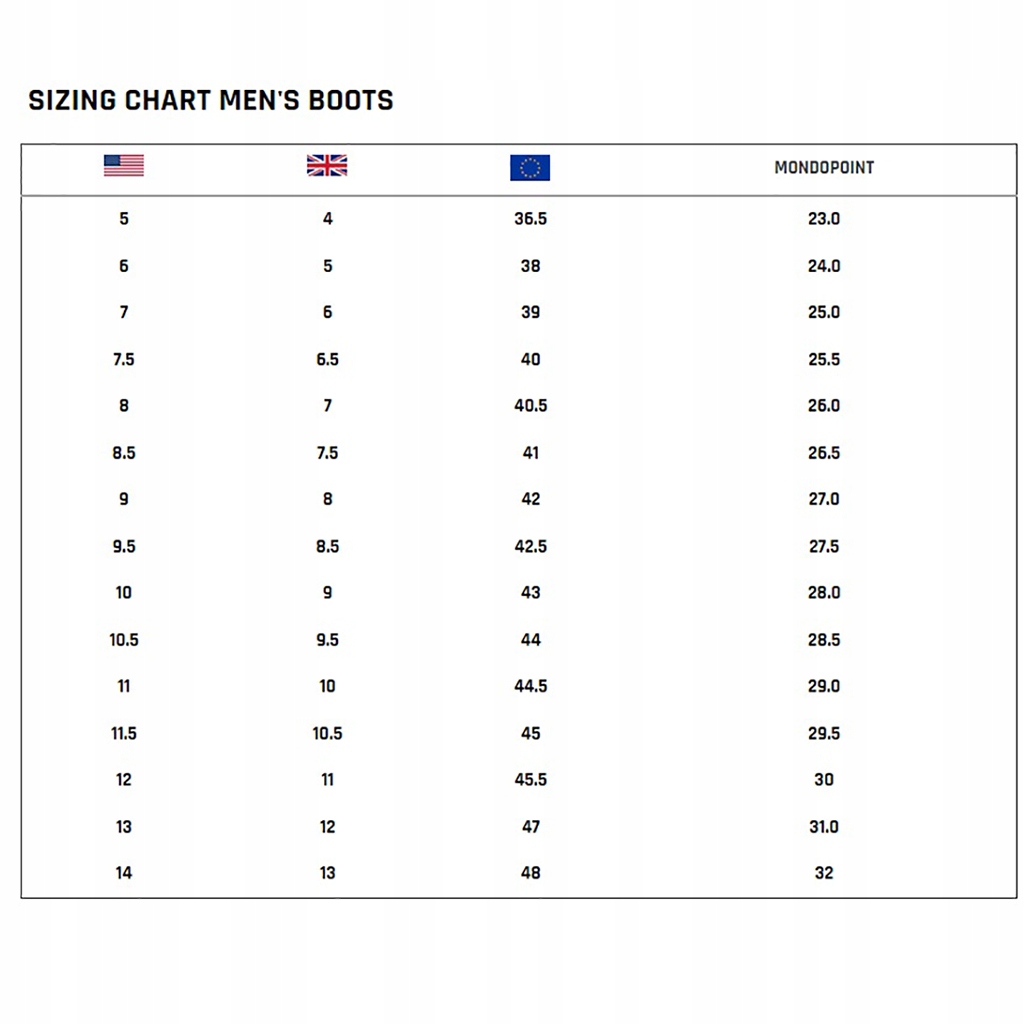The image size is (1024, 1024).
Task: Select EU size 36.5 cell
Action: [530, 219]
